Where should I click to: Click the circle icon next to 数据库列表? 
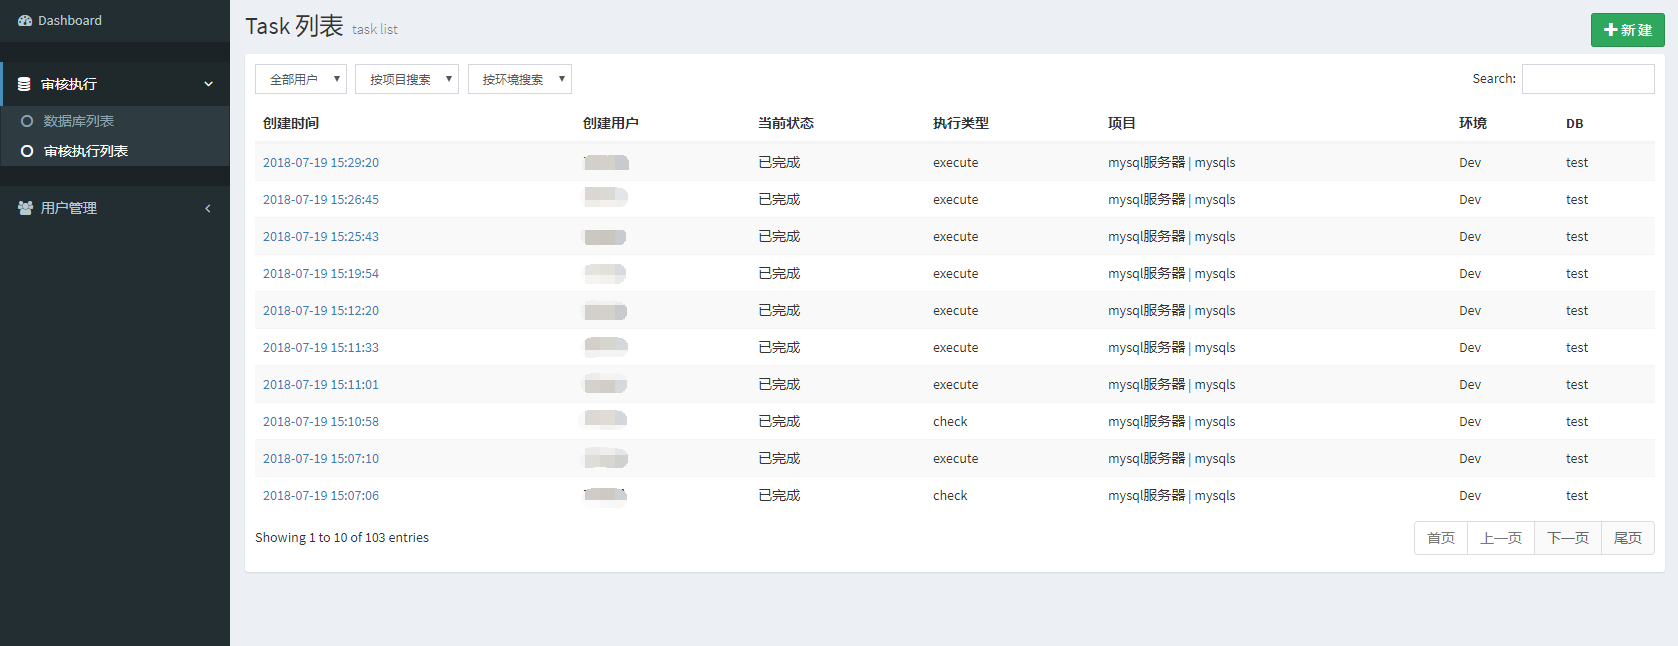(27, 121)
